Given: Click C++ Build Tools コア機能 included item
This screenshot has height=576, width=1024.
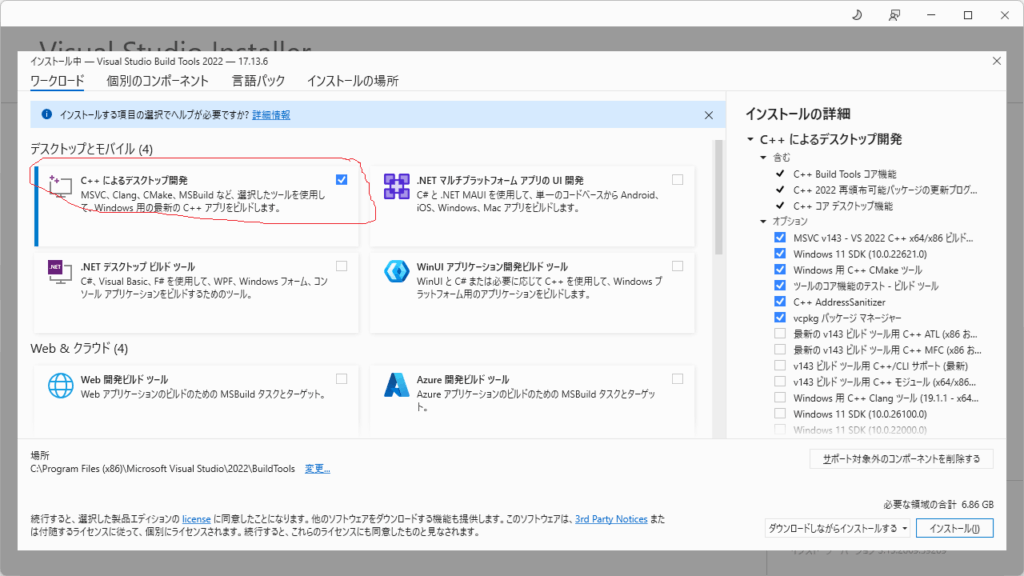Looking at the screenshot, I should tap(844, 174).
